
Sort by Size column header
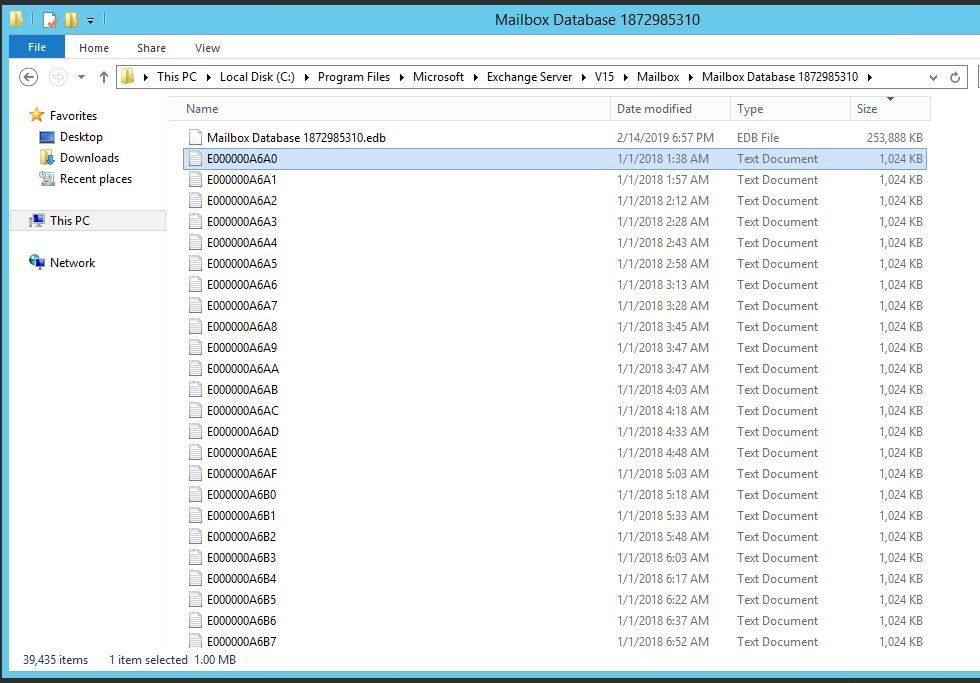tap(890, 109)
